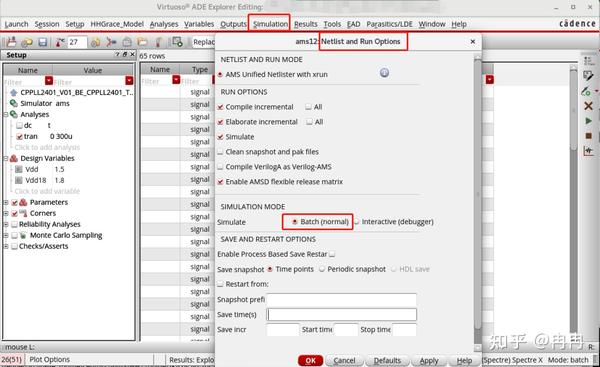Check the dc analysis checkbox
Image resolution: width=600 pixels, height=367 pixels.
20,126
